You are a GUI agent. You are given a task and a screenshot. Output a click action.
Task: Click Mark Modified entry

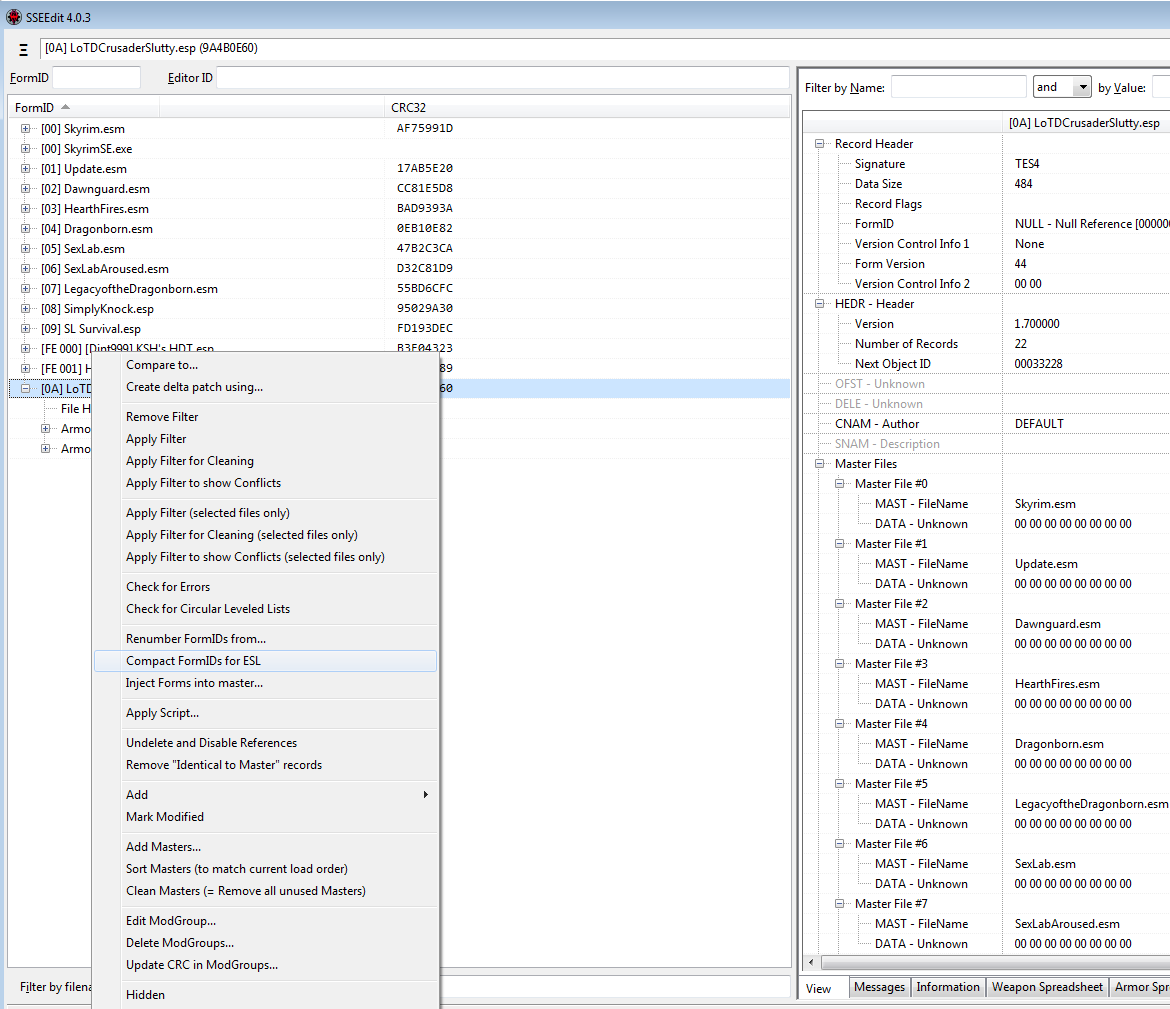pyautogui.click(x=265, y=816)
